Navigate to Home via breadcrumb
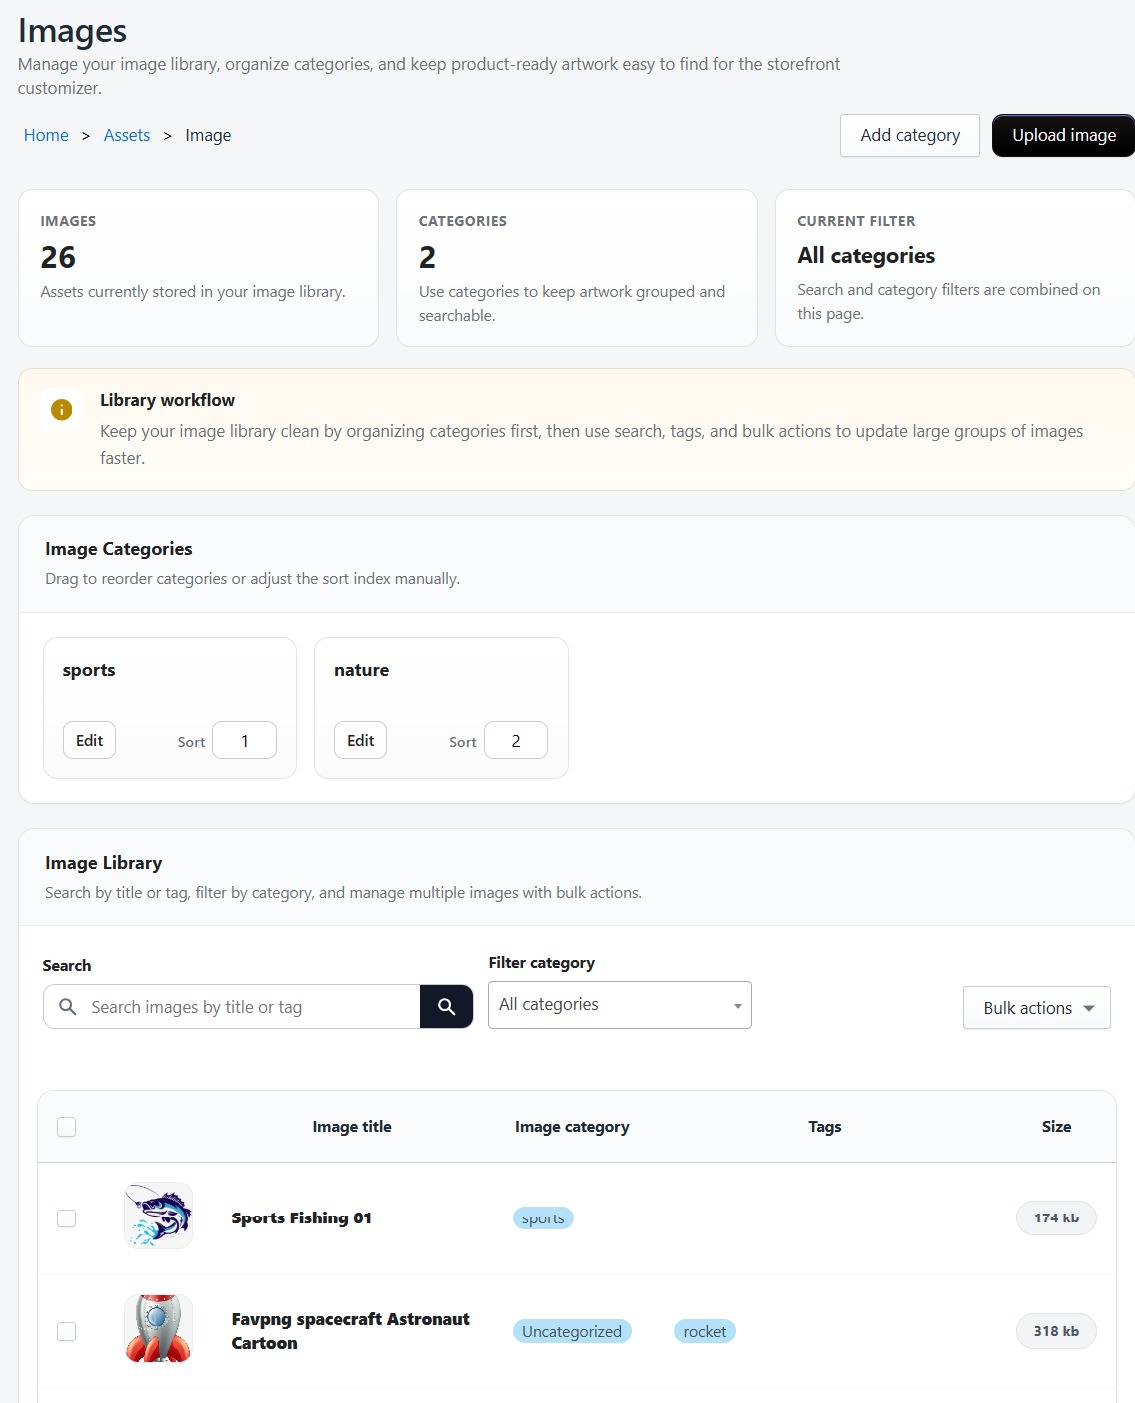This screenshot has width=1135, height=1403. pyautogui.click(x=46, y=135)
